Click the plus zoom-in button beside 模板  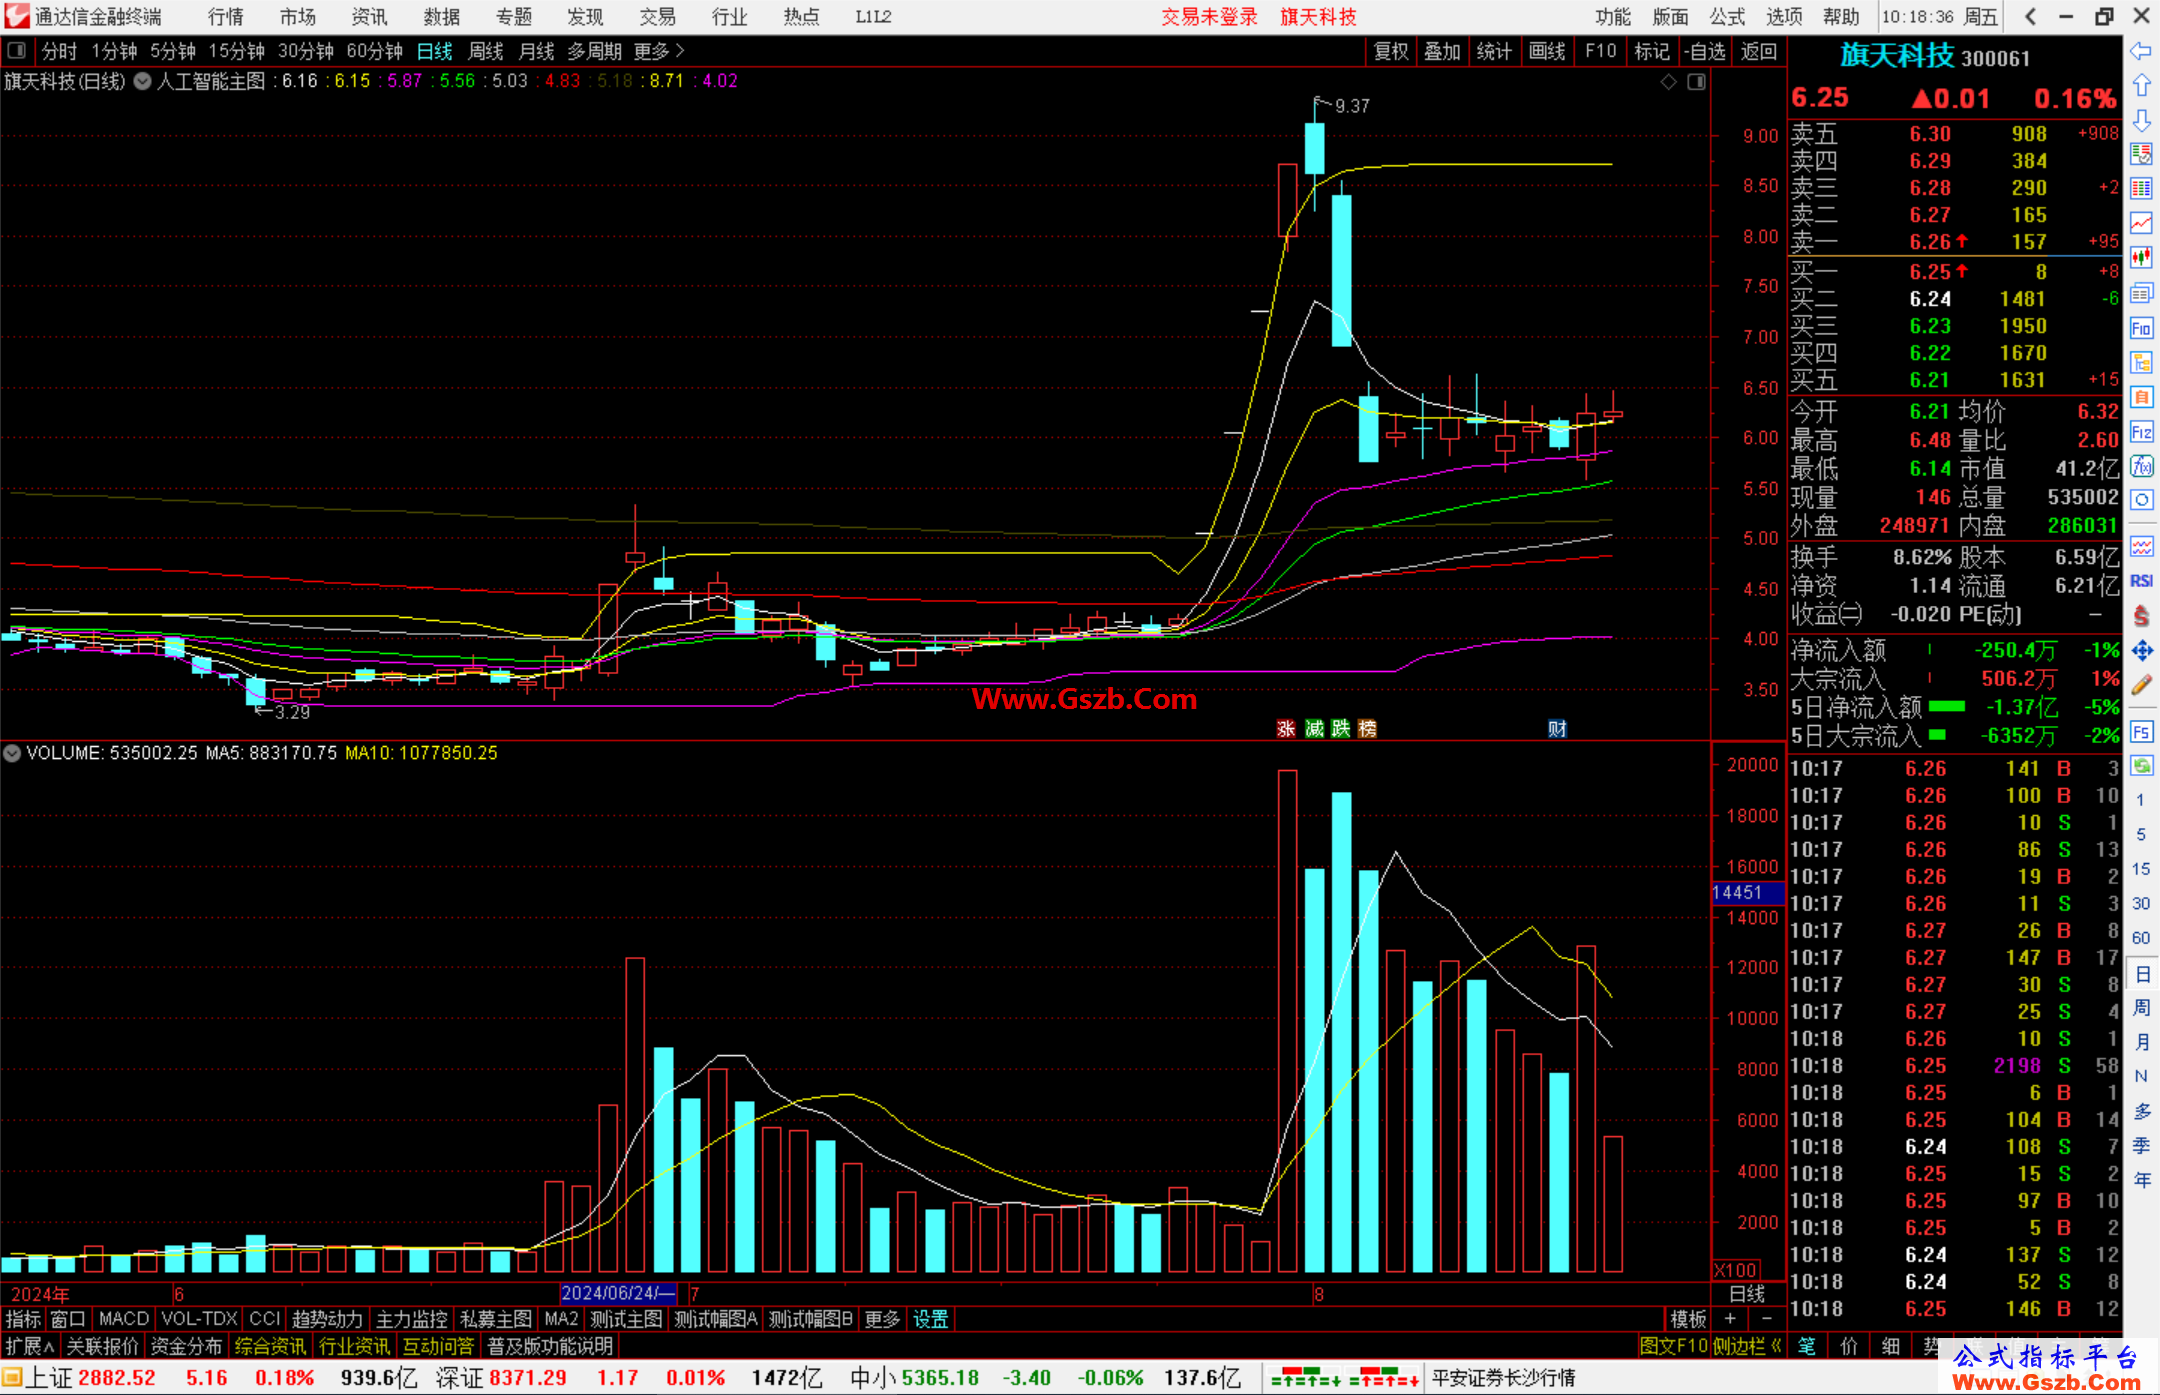pos(1730,1319)
